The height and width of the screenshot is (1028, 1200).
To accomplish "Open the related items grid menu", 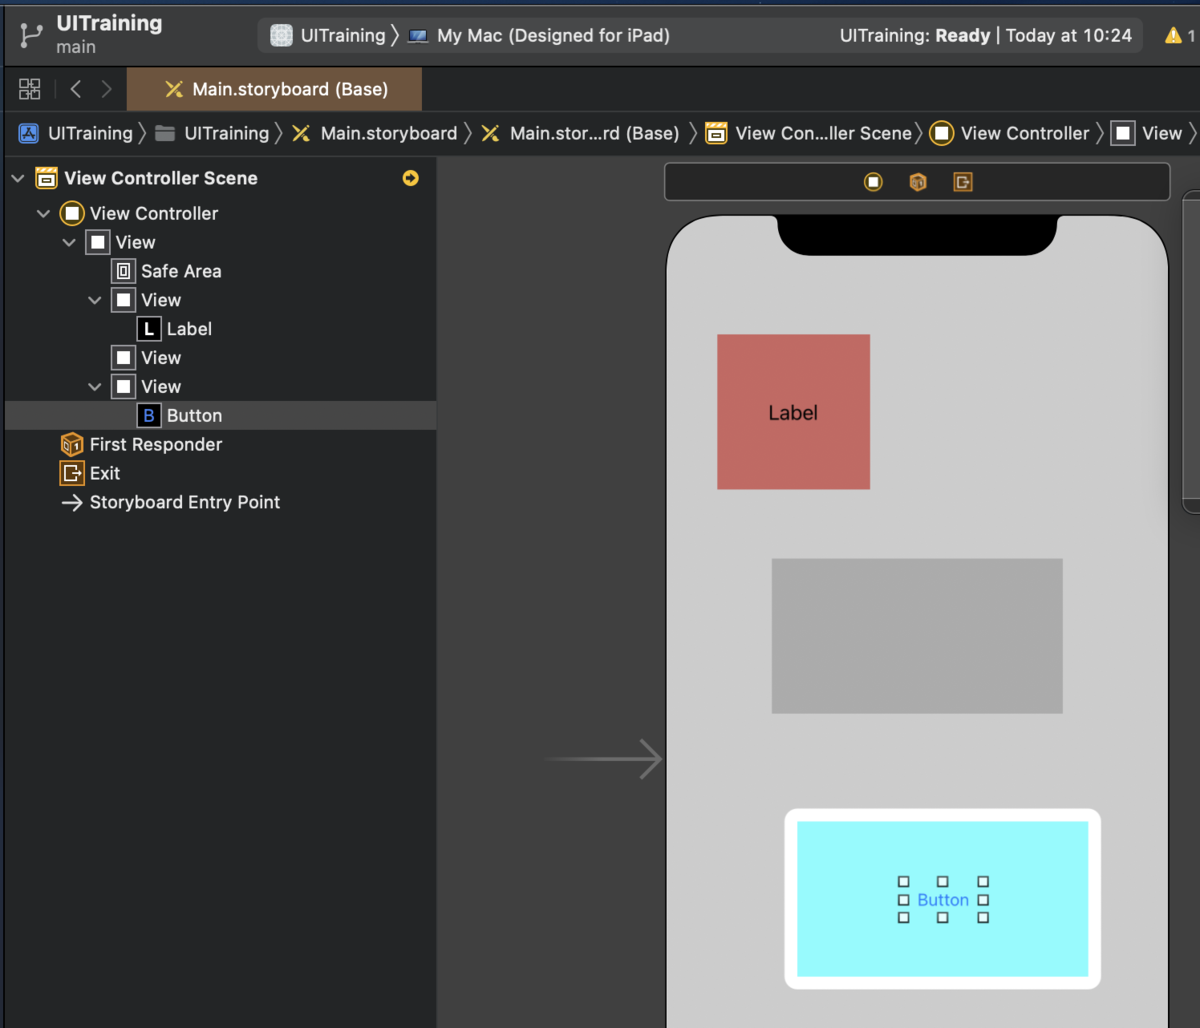I will click(x=30, y=89).
